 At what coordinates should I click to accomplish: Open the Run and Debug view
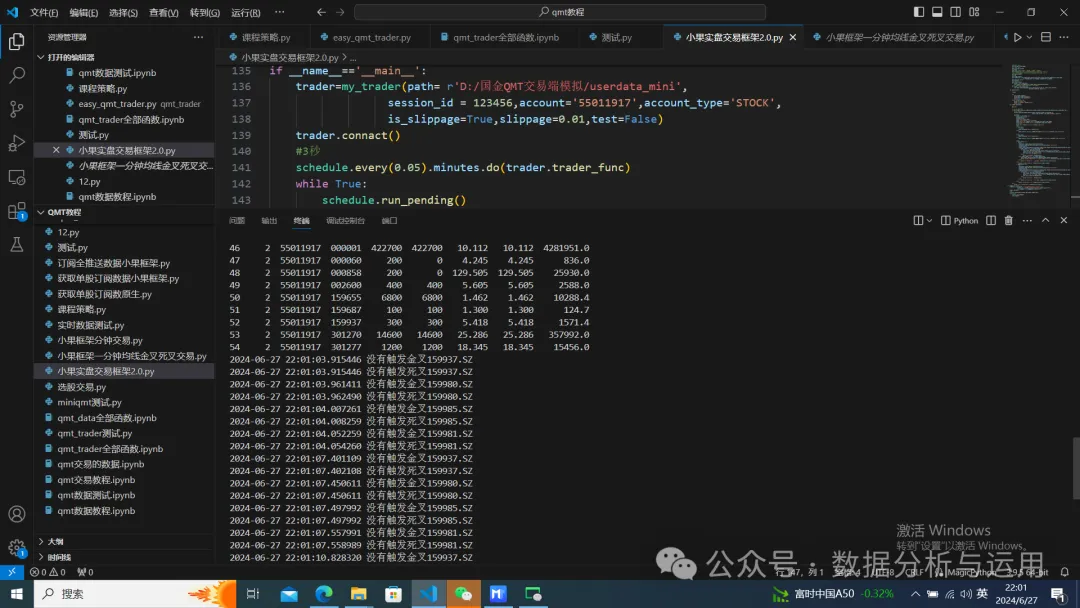coord(17,143)
